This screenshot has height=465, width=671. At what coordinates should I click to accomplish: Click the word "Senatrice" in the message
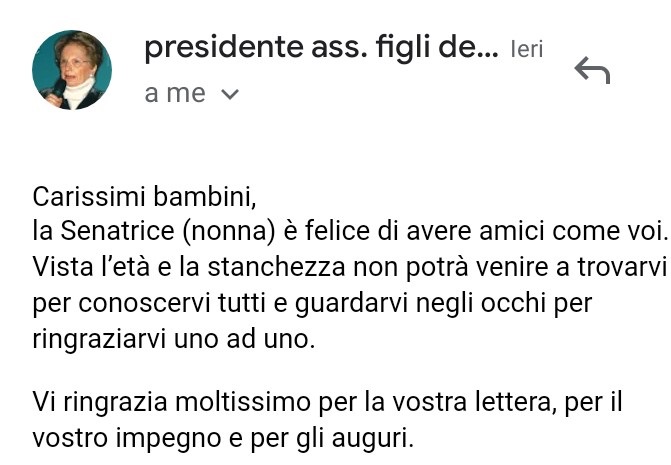pos(117,231)
